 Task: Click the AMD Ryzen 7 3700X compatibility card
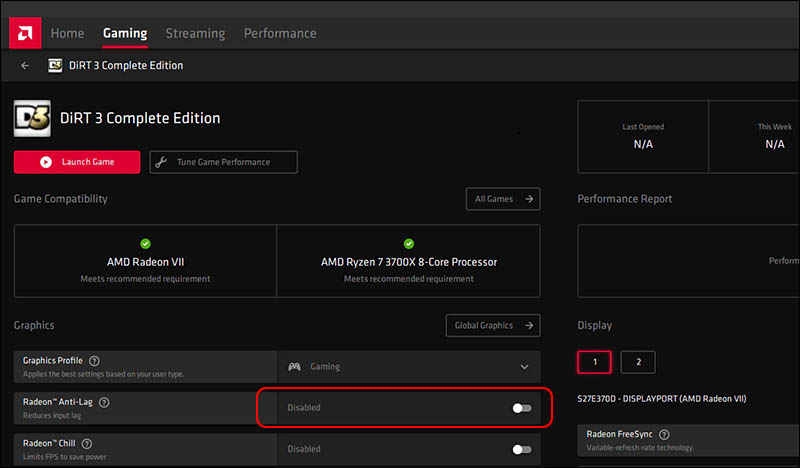pyautogui.click(x=409, y=261)
